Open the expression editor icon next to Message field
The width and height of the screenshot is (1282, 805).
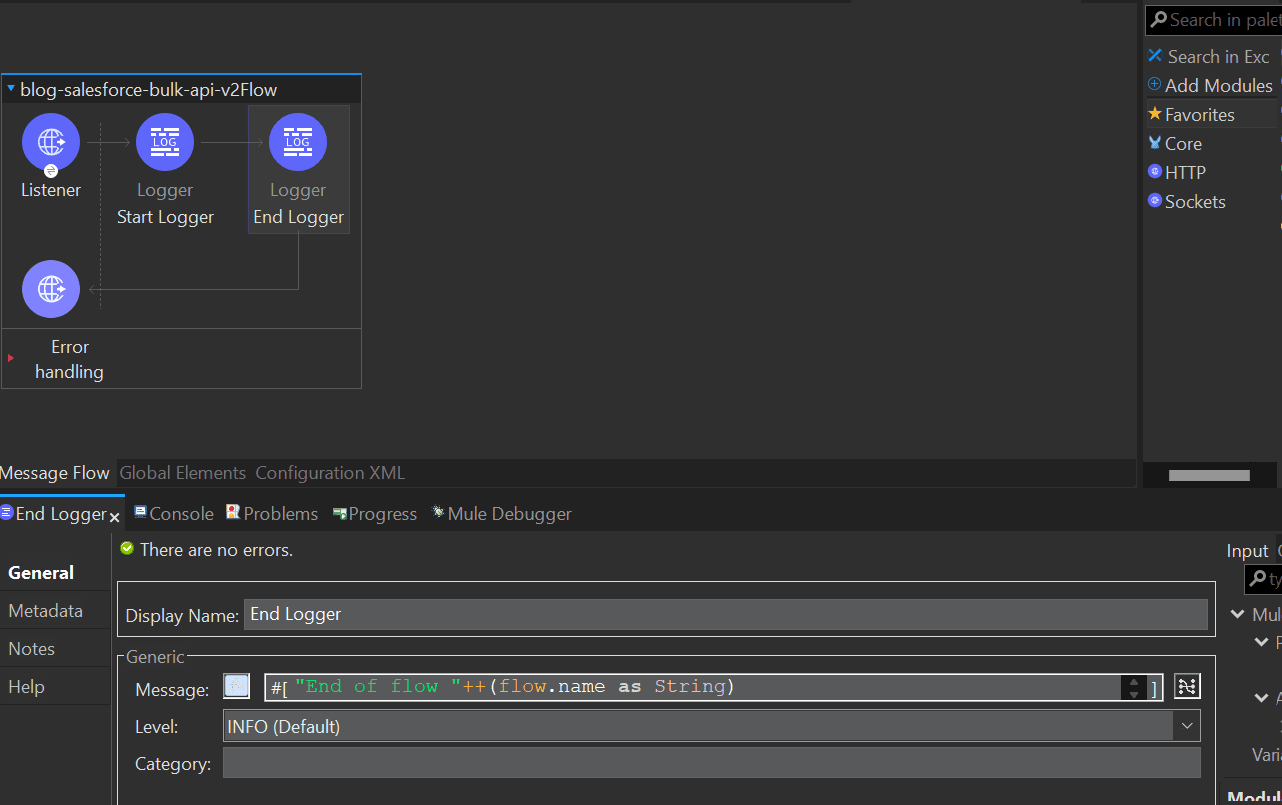(1187, 686)
